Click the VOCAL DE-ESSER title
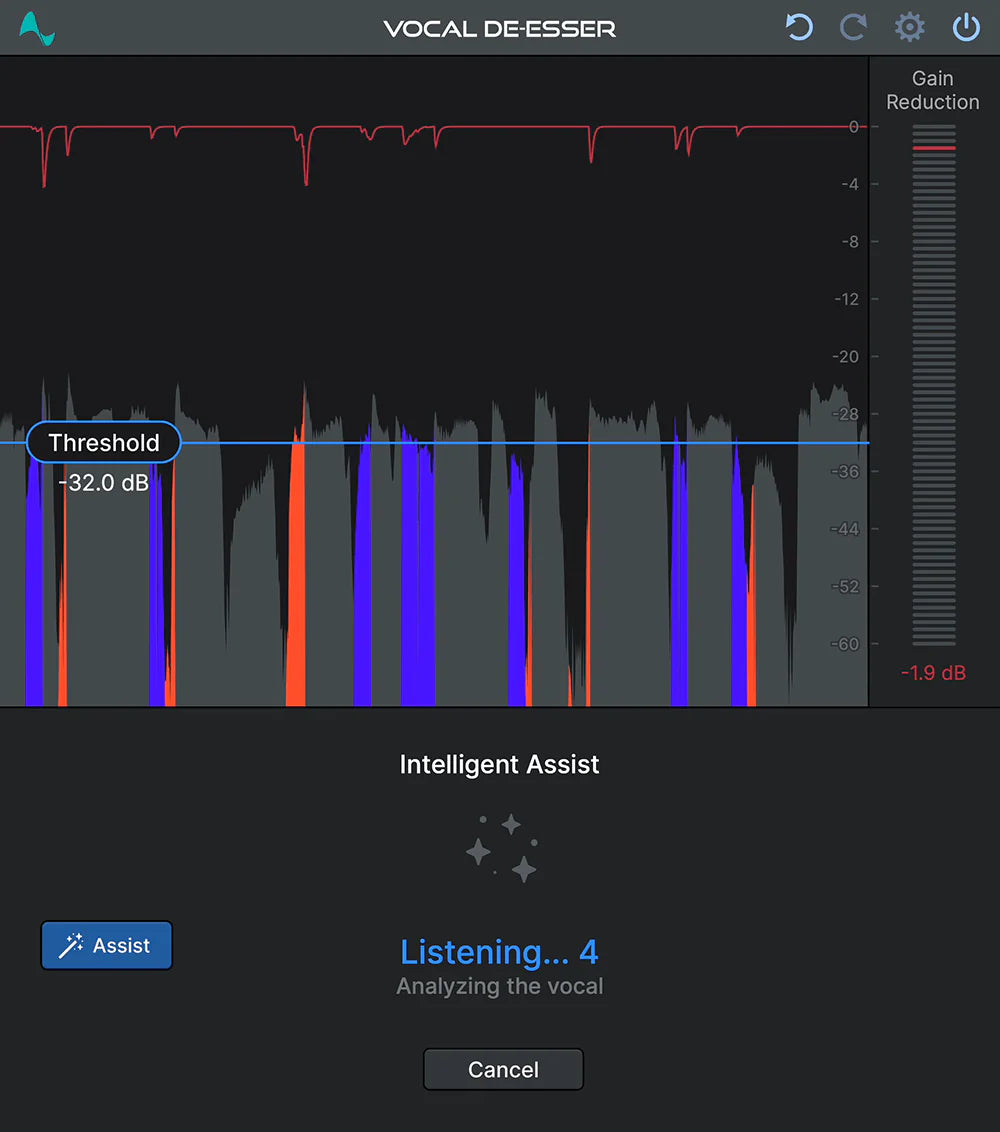The height and width of the screenshot is (1132, 1000). click(x=499, y=27)
